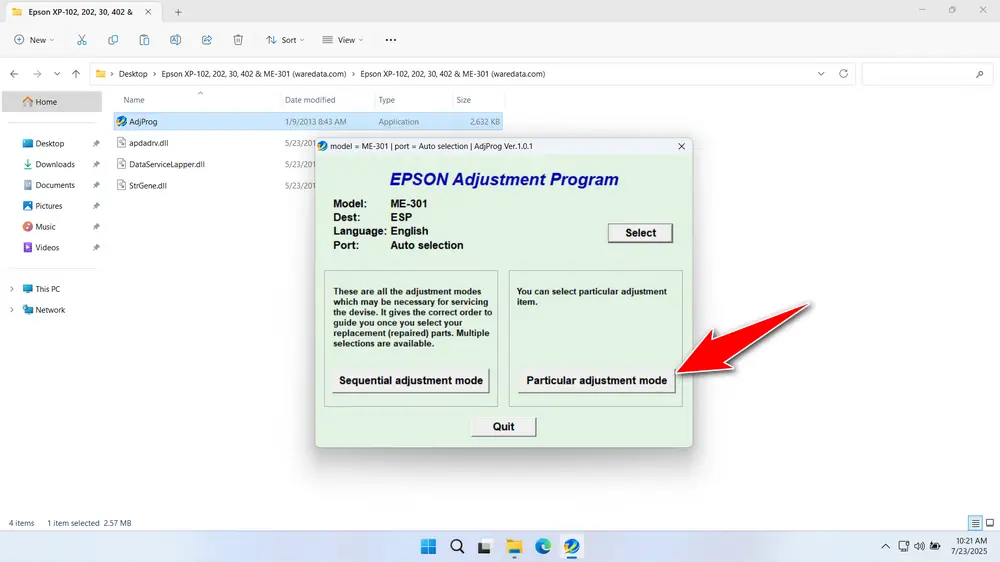Image resolution: width=1000 pixels, height=562 pixels.
Task: Open the Sort options dropdown
Action: (x=285, y=40)
